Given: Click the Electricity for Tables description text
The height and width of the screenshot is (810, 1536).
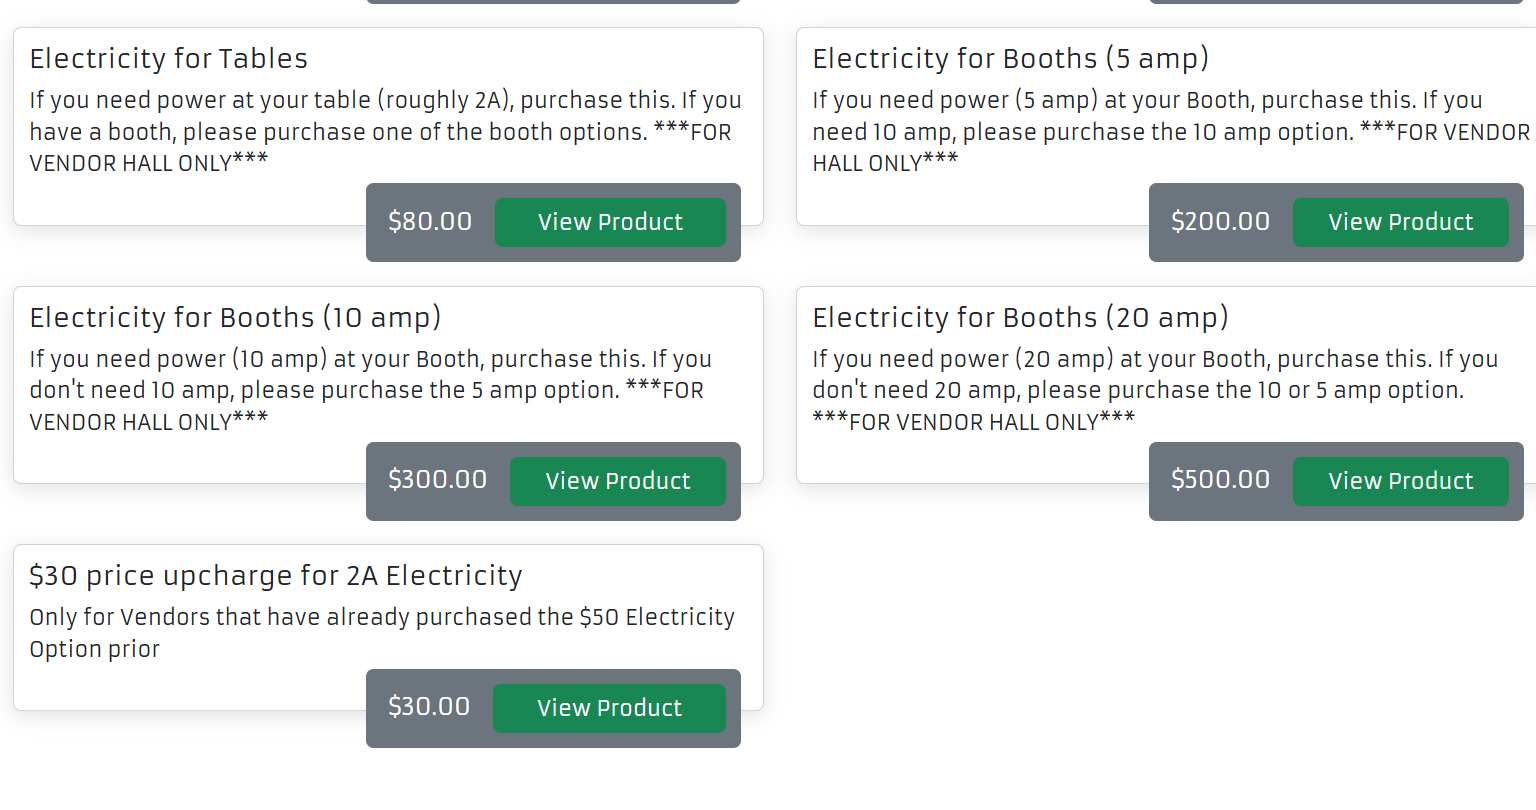Looking at the screenshot, I should (x=385, y=131).
